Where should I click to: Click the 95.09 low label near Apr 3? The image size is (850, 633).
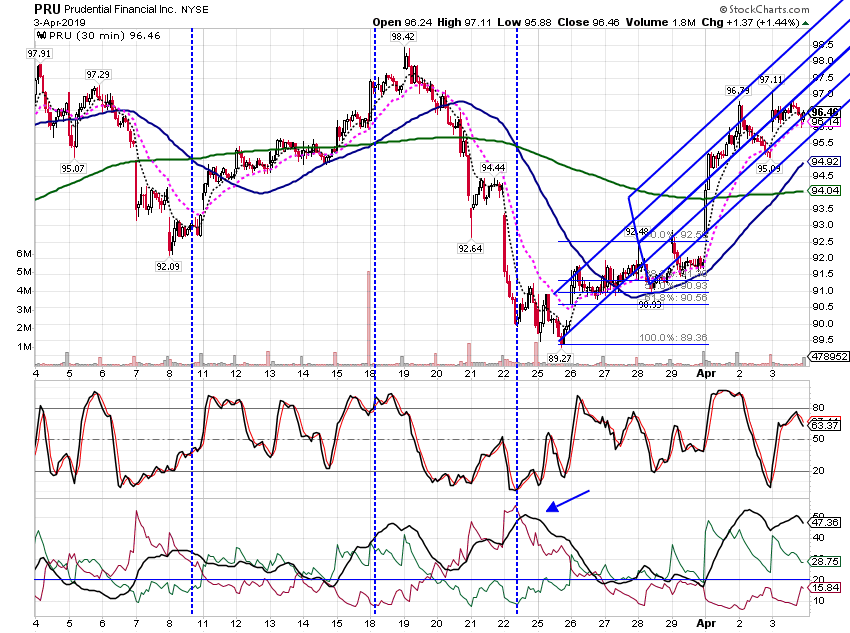pos(769,169)
